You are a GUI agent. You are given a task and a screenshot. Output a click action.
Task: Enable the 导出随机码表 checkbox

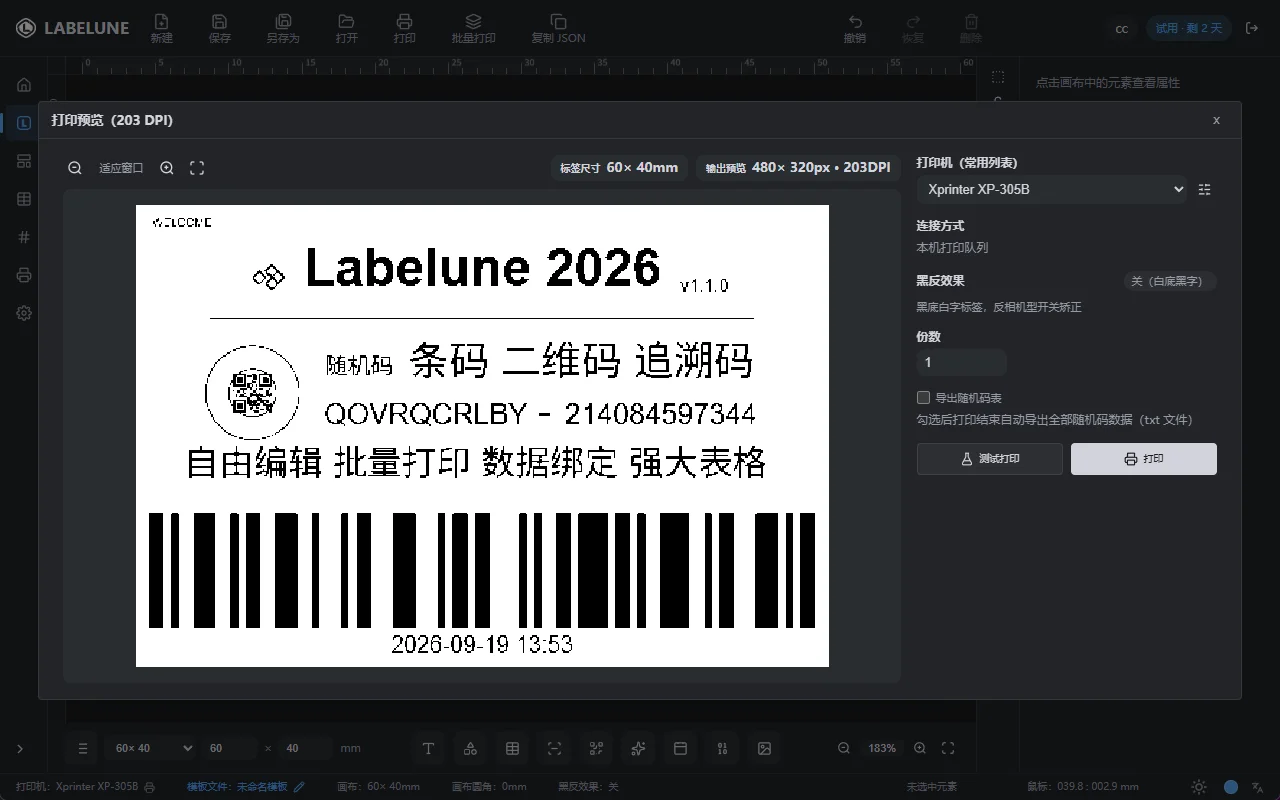coord(924,397)
